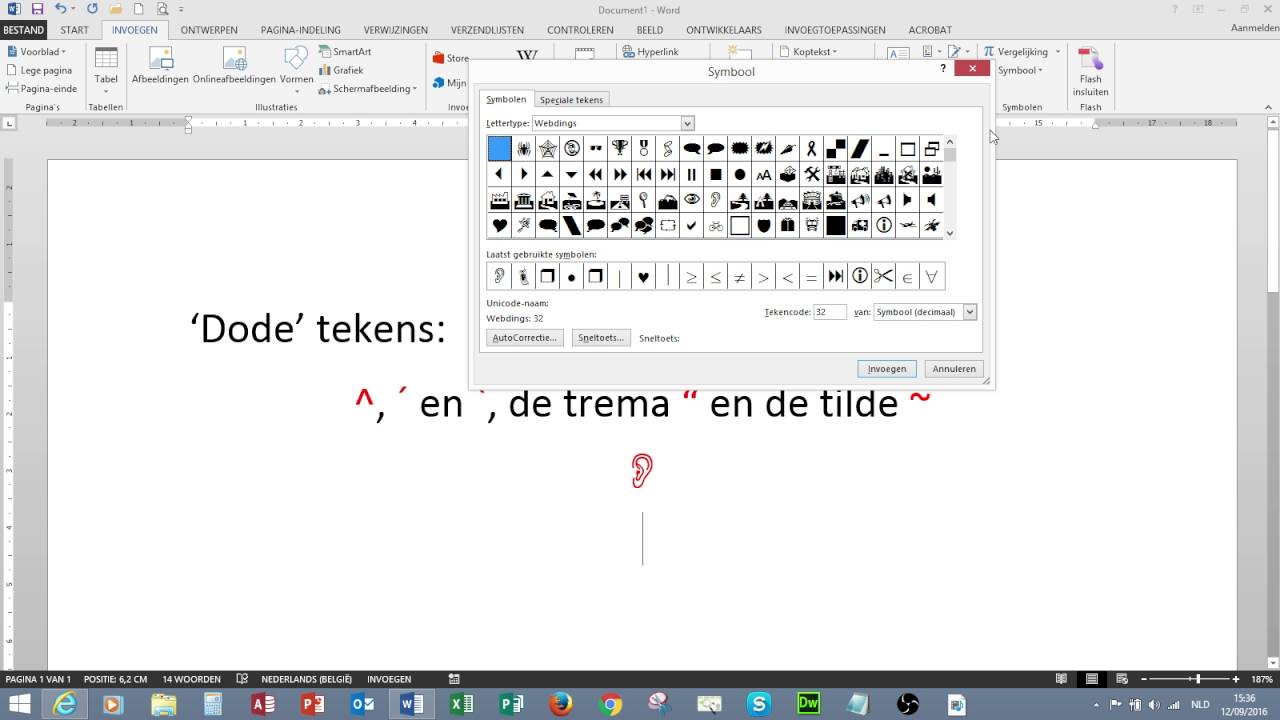Select the spider symbol in the grid
The height and width of the screenshot is (720, 1280).
pyautogui.click(x=524, y=149)
